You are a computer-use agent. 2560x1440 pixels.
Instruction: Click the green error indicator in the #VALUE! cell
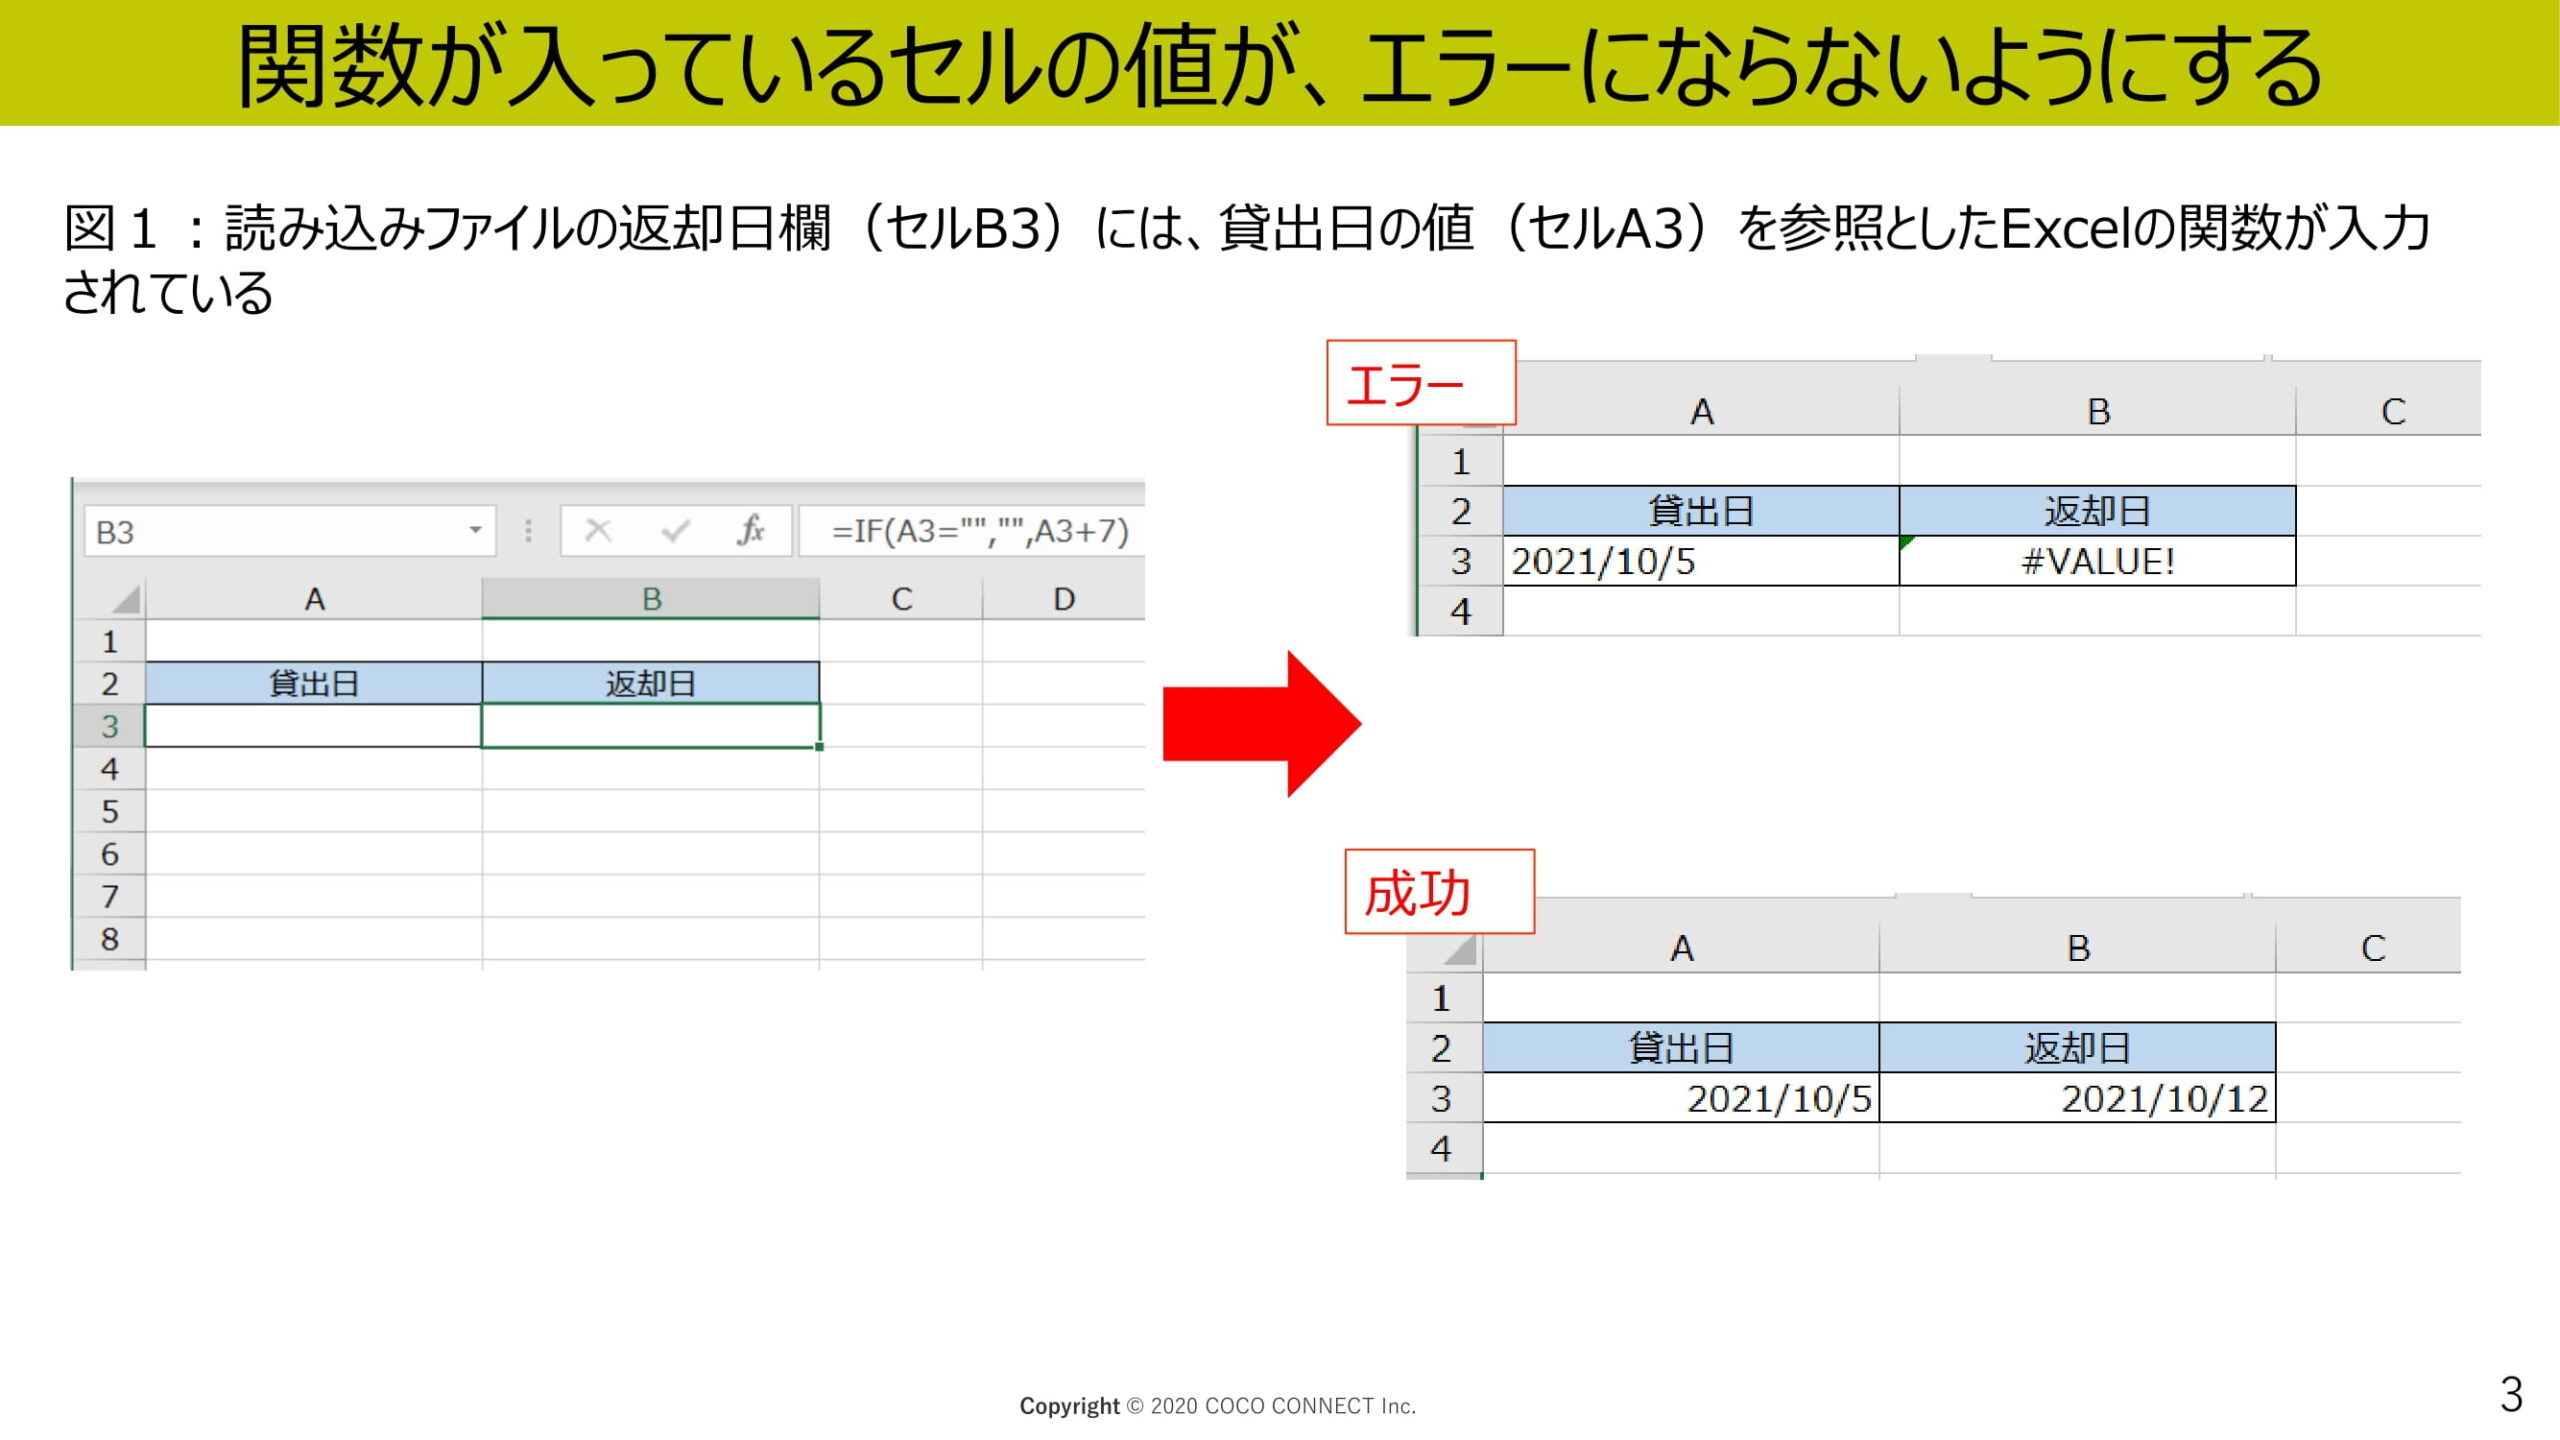pos(1906,542)
